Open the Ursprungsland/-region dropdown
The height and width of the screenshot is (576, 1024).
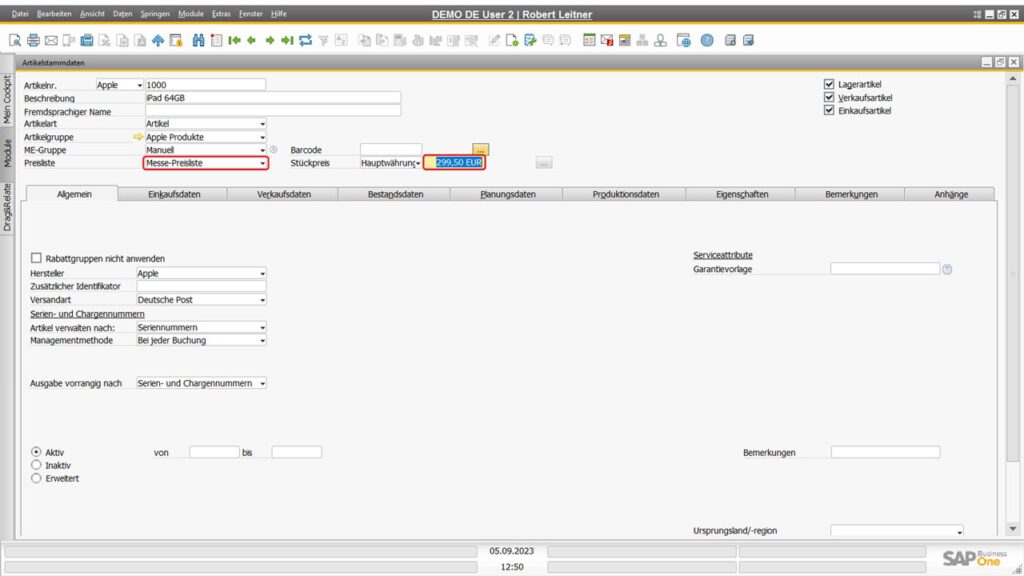click(x=897, y=531)
